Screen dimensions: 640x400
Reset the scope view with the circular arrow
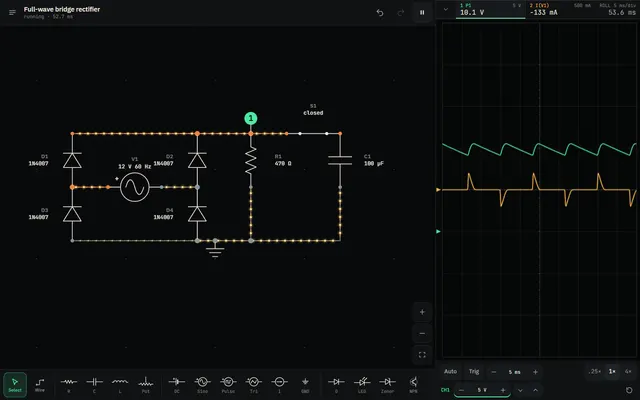coord(629,391)
